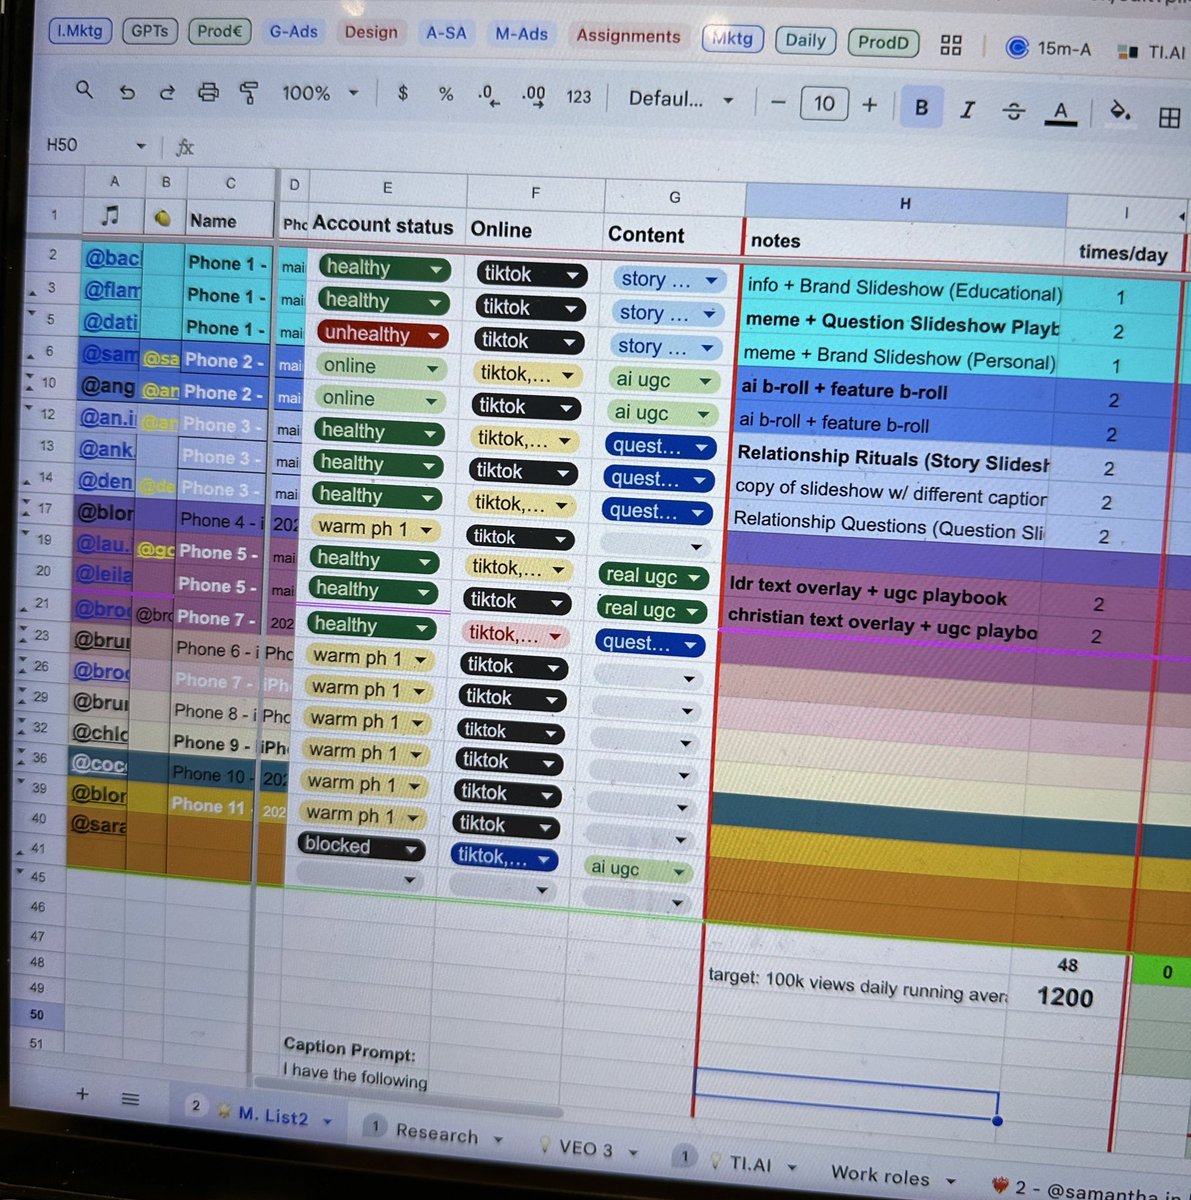
Task: Open the 123 number format menu
Action: (x=578, y=97)
